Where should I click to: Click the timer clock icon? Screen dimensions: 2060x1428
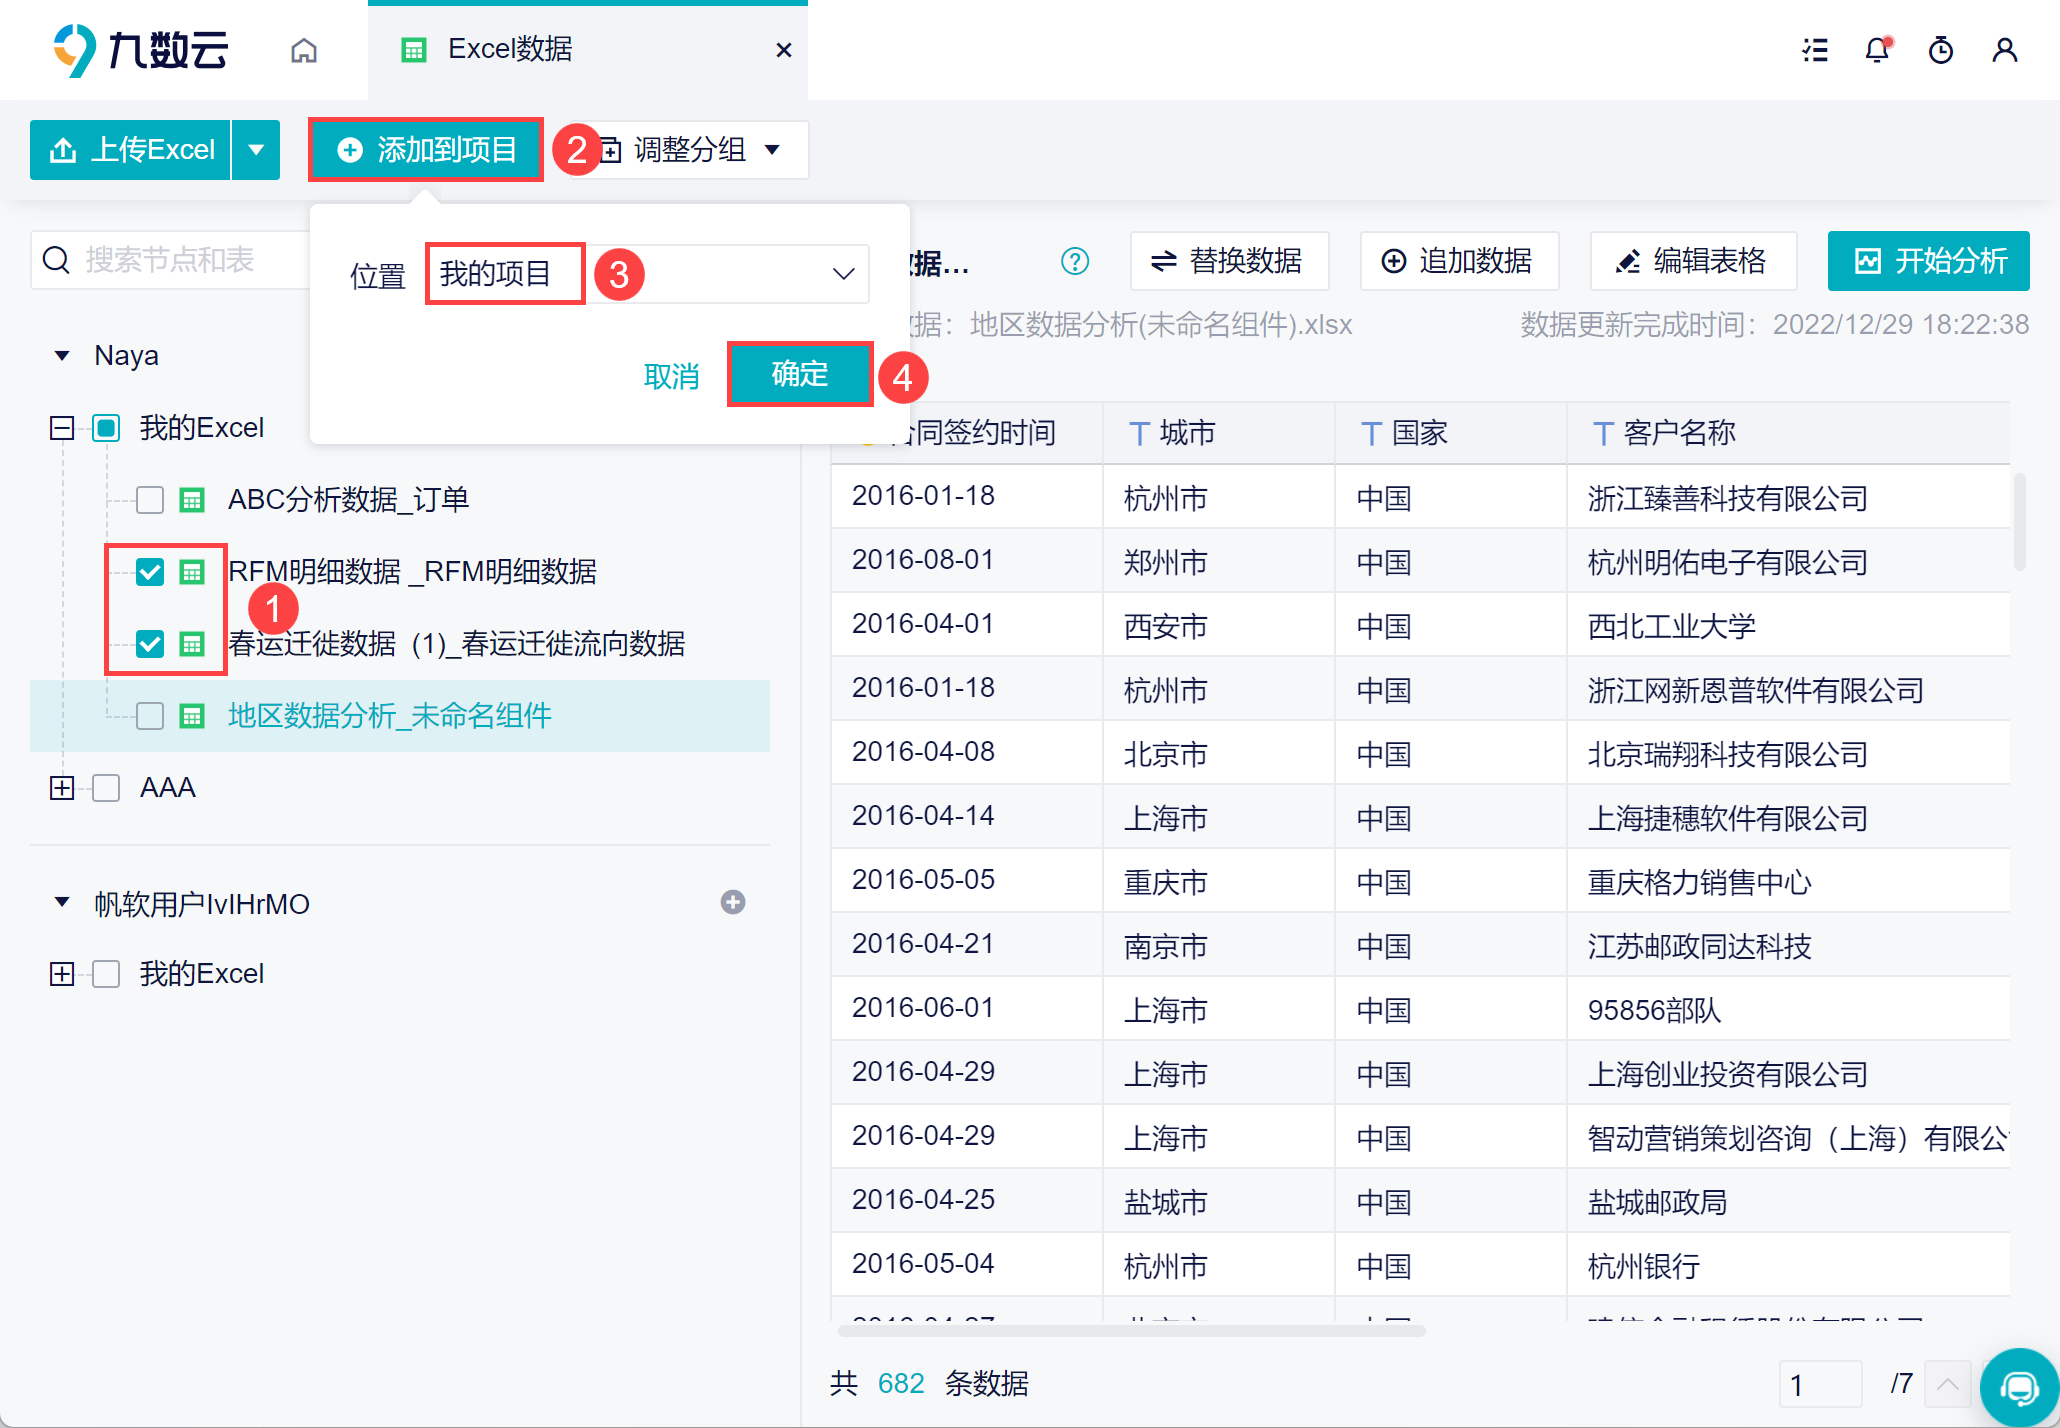1940,50
